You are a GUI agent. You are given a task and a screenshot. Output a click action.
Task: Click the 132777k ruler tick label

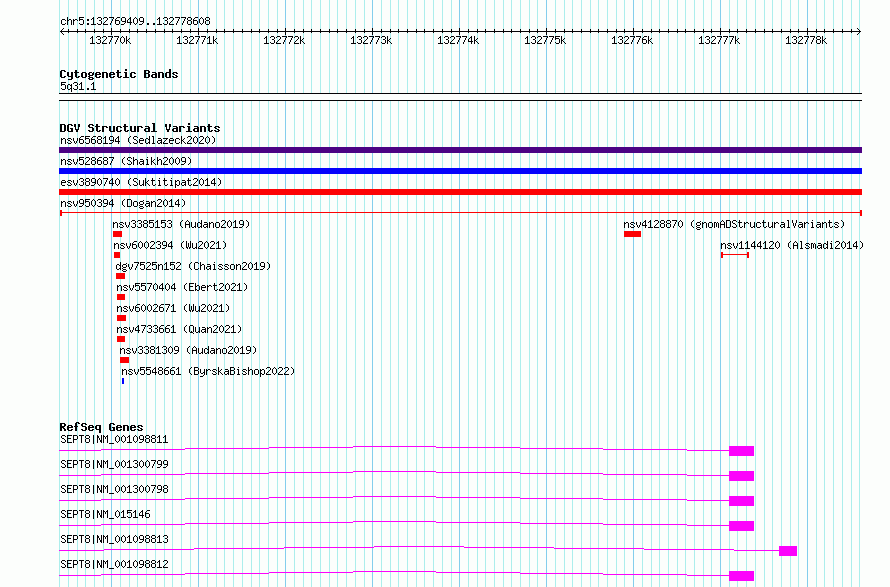point(719,41)
